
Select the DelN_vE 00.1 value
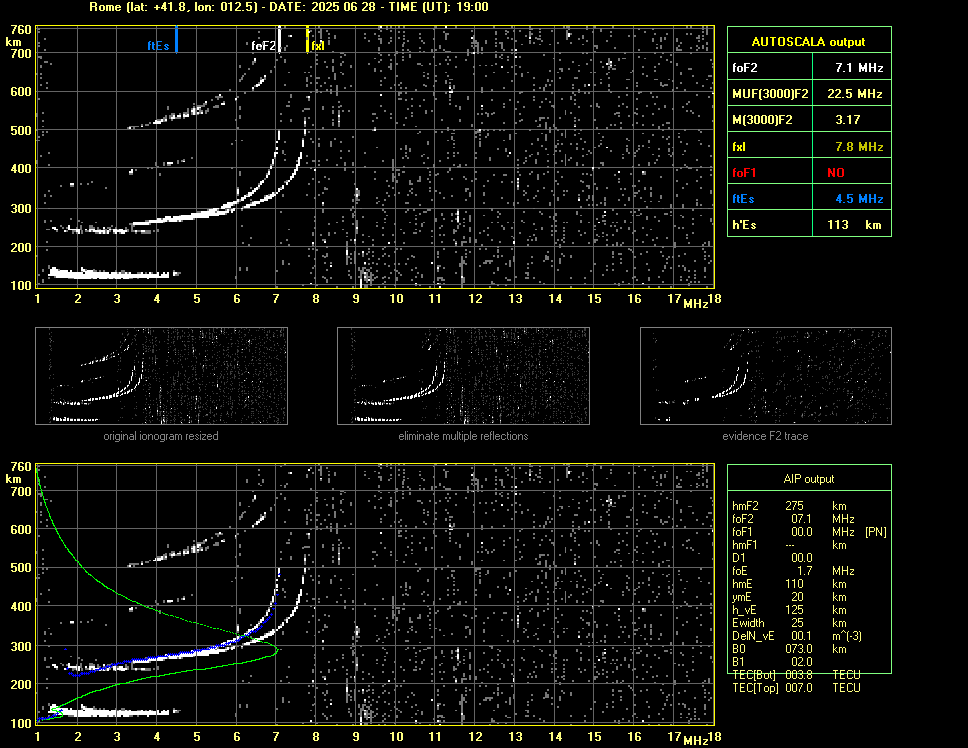coord(801,636)
